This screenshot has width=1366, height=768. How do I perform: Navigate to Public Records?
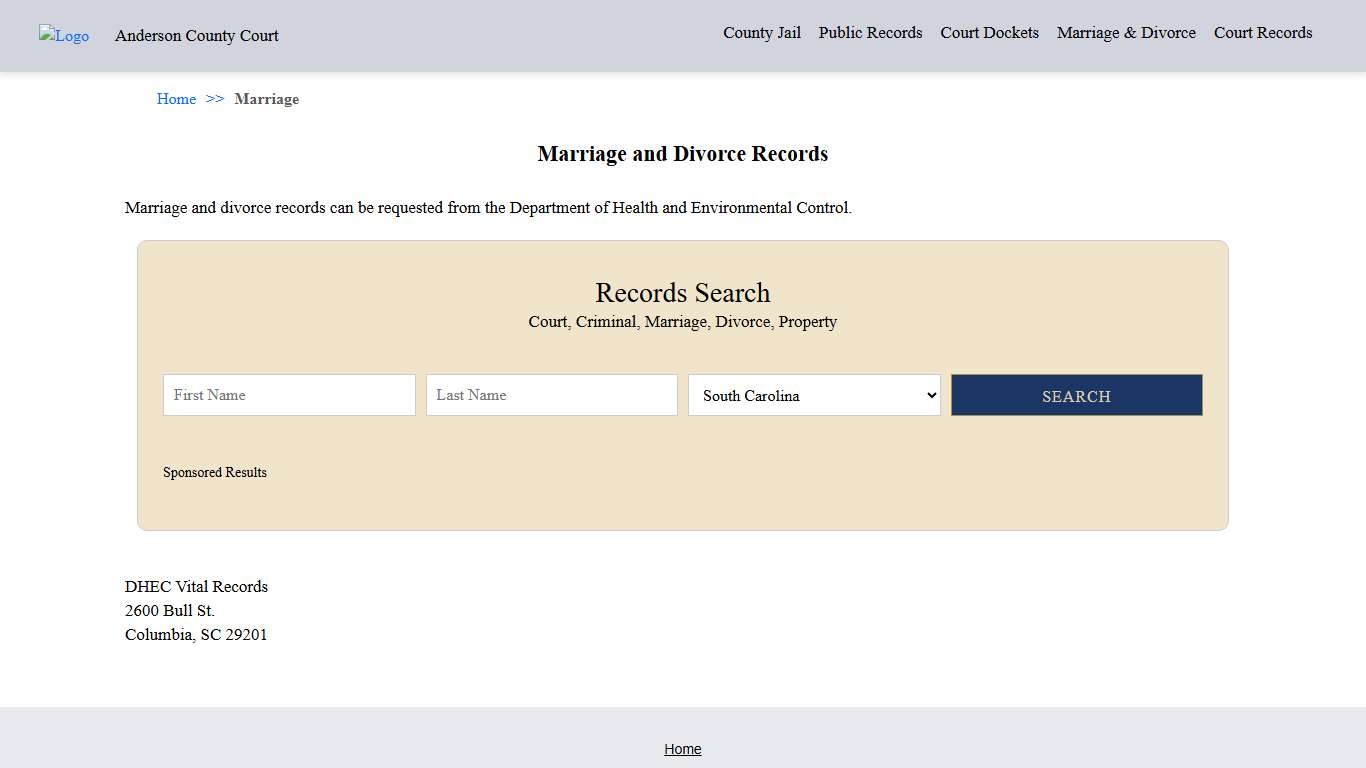click(870, 32)
